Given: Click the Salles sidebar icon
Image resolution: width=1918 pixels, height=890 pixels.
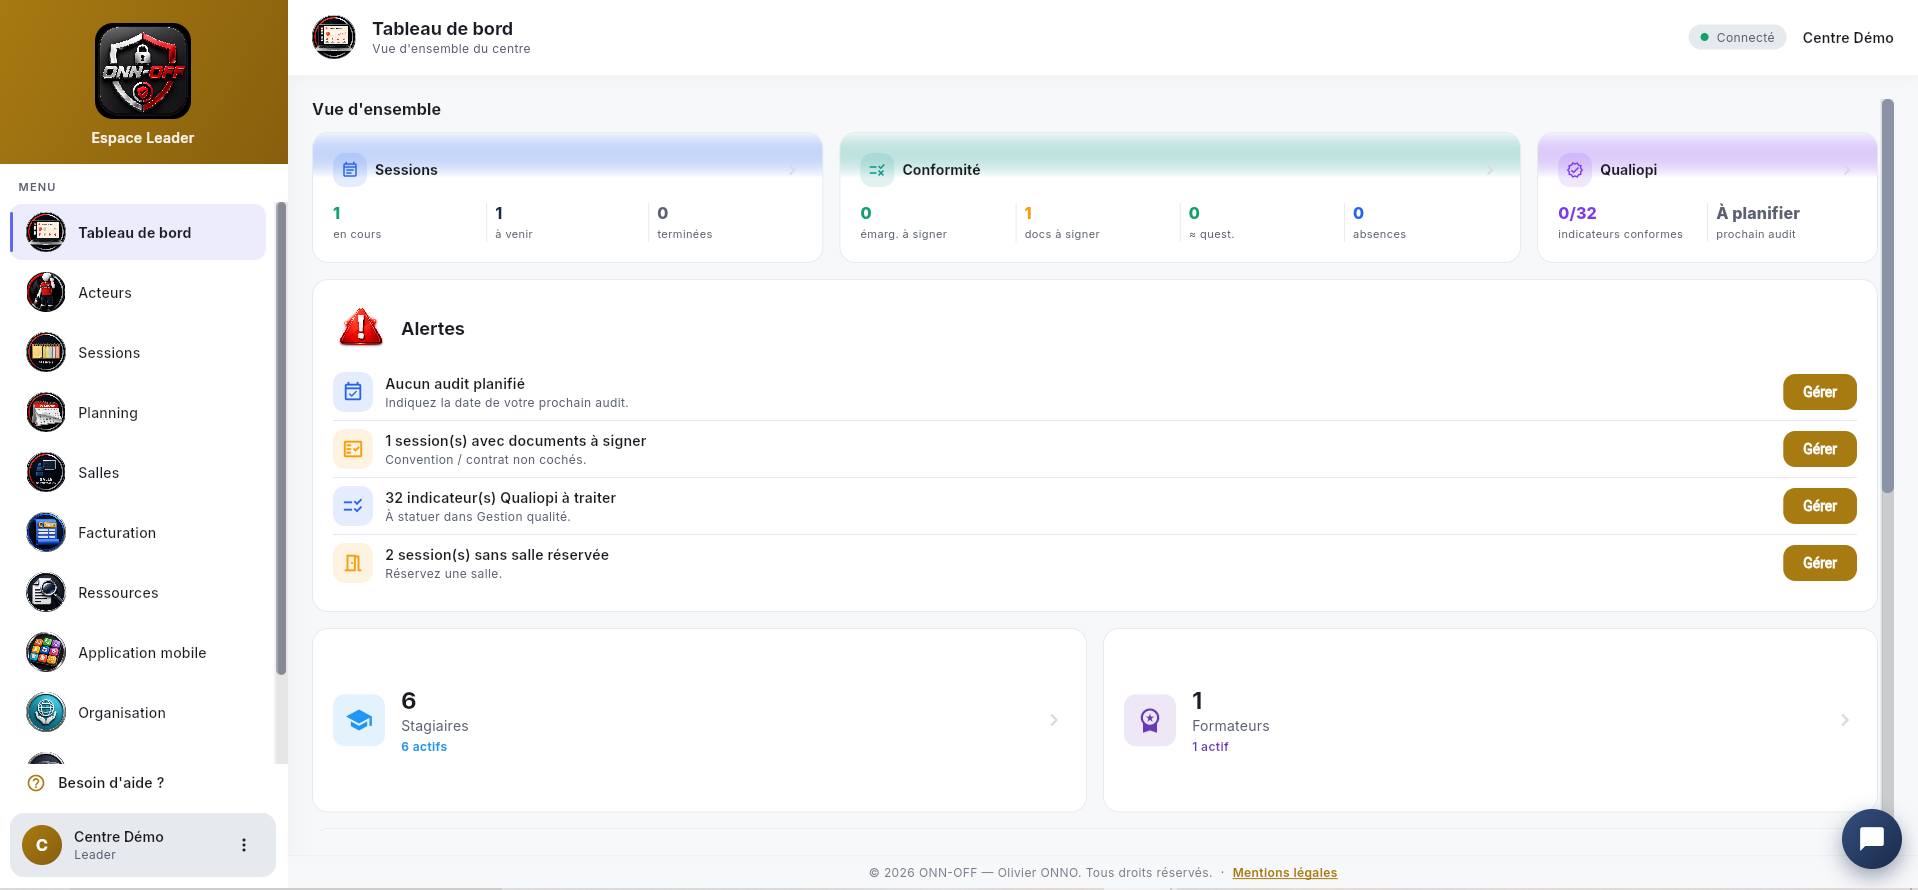Looking at the screenshot, I should point(46,472).
